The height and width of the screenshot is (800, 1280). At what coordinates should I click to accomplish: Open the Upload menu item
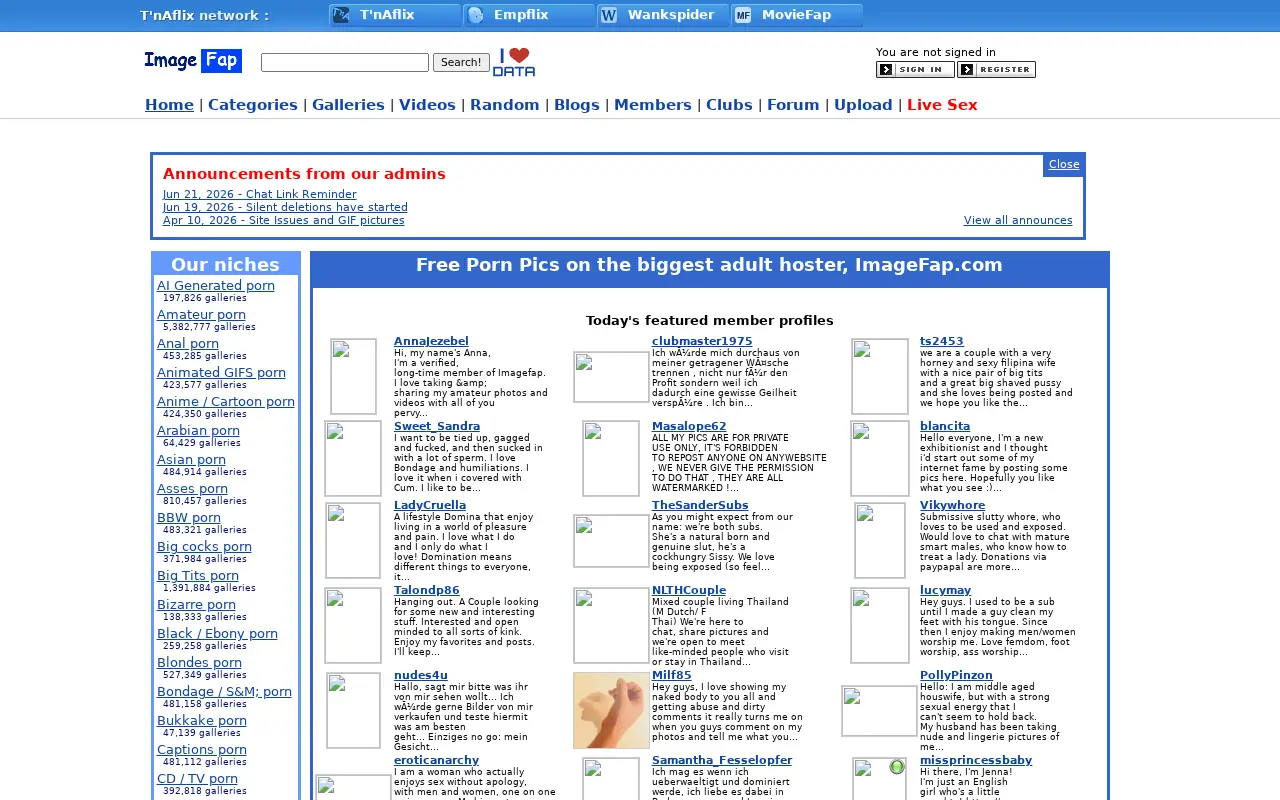(863, 105)
